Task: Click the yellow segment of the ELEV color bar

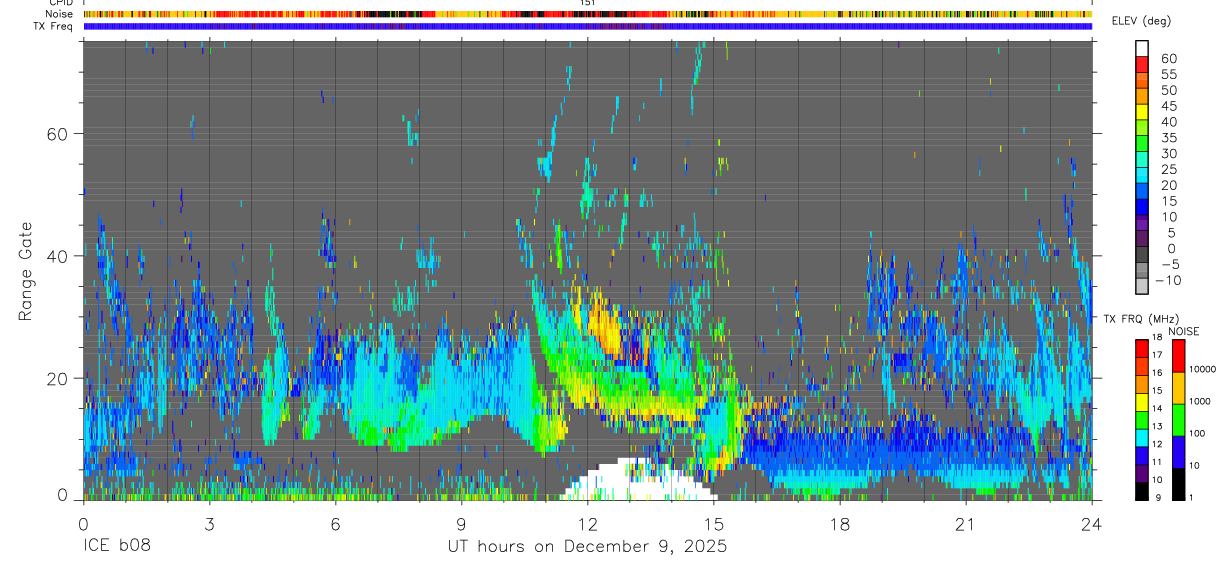Action: coord(1142,111)
